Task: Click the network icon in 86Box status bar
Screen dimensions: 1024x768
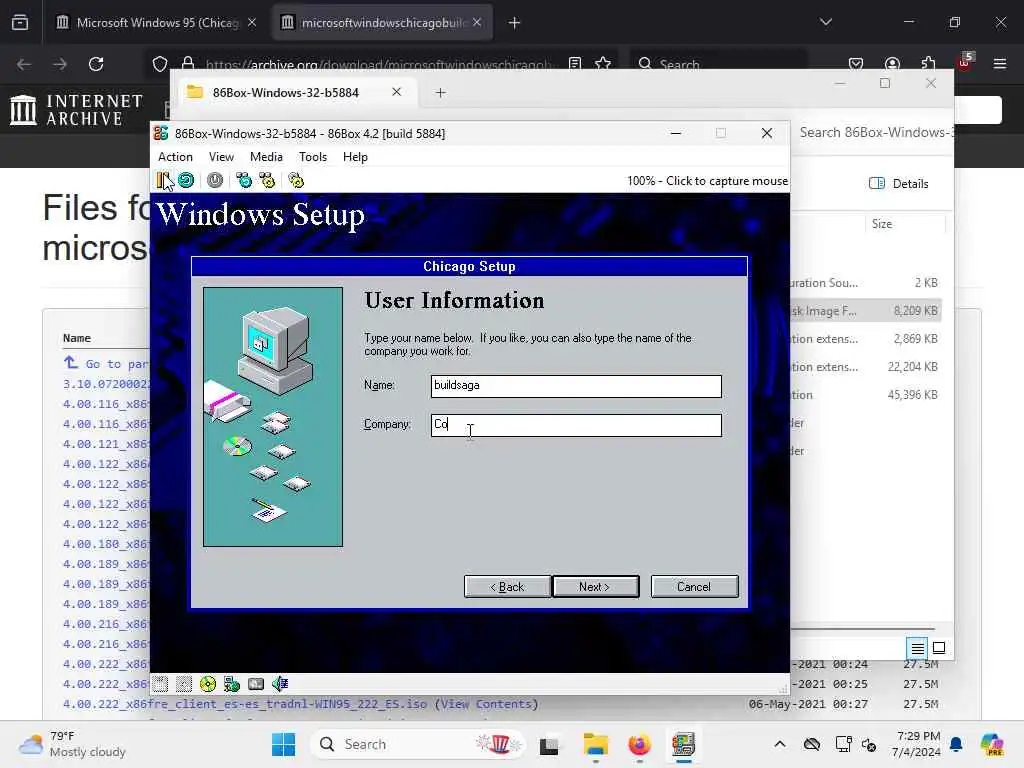Action: 232,684
